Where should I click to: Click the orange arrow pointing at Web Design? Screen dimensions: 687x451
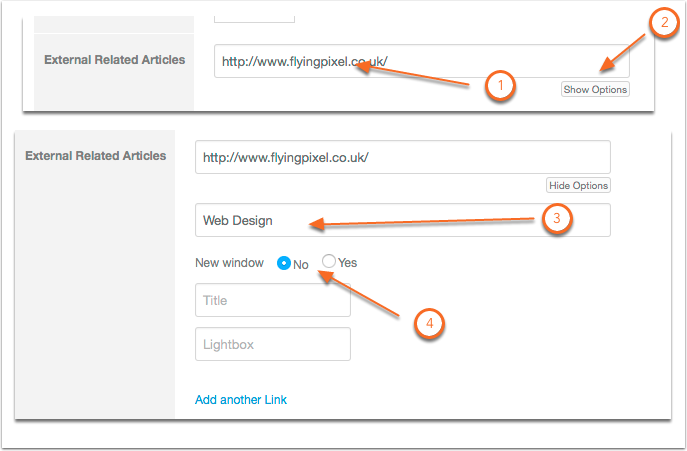click(421, 222)
